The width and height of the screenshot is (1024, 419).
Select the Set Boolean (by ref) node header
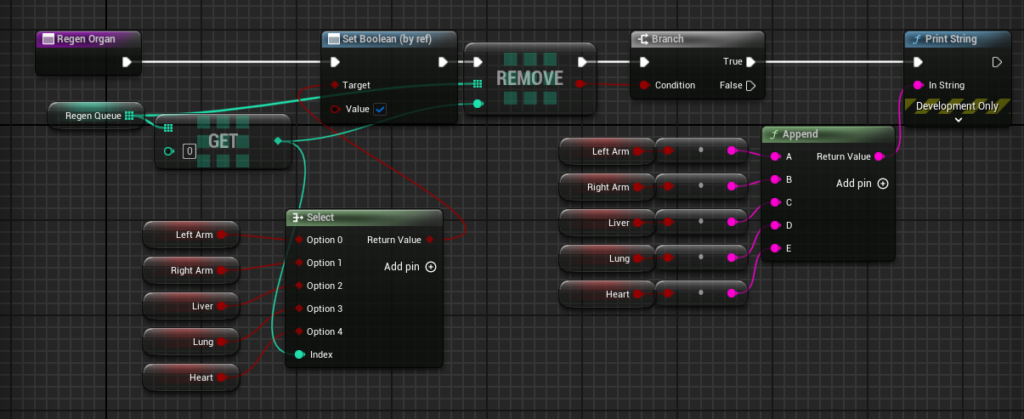(390, 39)
